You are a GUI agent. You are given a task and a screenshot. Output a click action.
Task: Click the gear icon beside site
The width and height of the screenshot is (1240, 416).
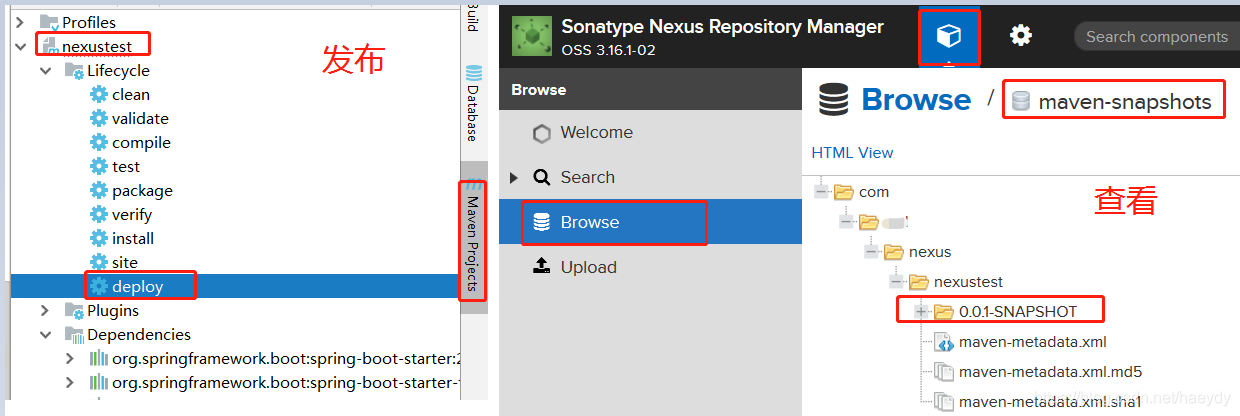tap(98, 262)
